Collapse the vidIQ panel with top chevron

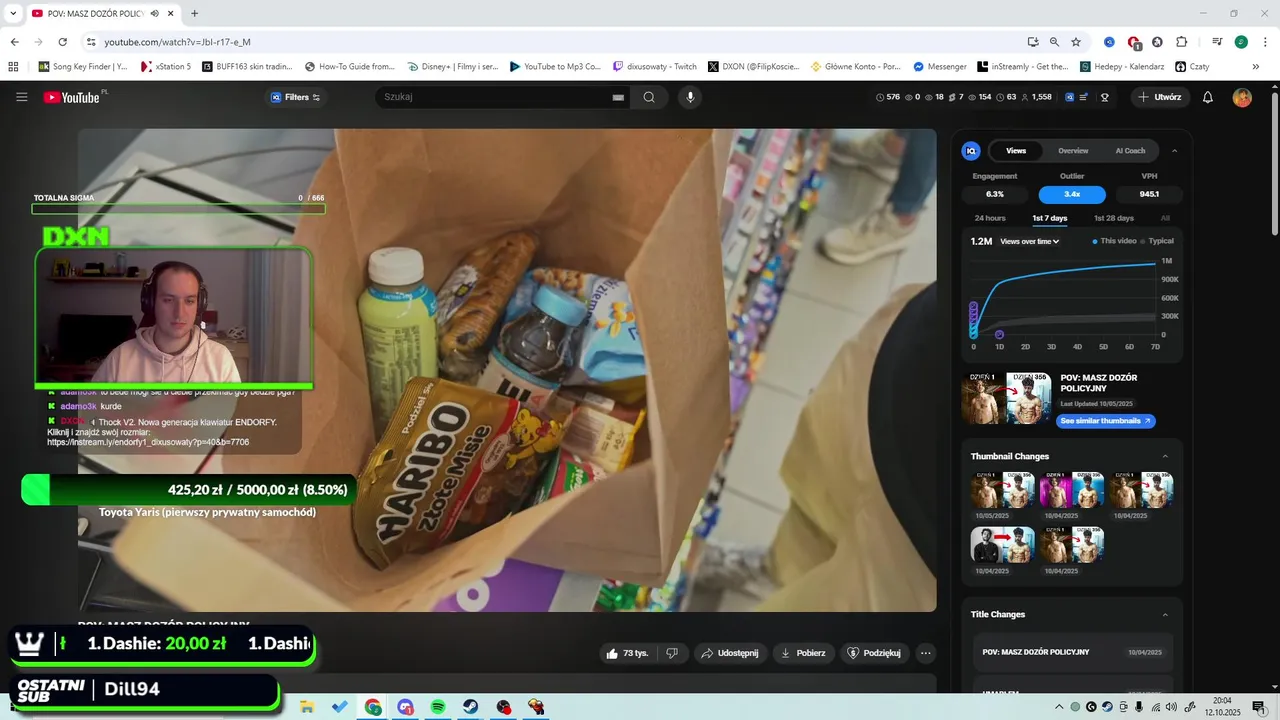point(1174,151)
